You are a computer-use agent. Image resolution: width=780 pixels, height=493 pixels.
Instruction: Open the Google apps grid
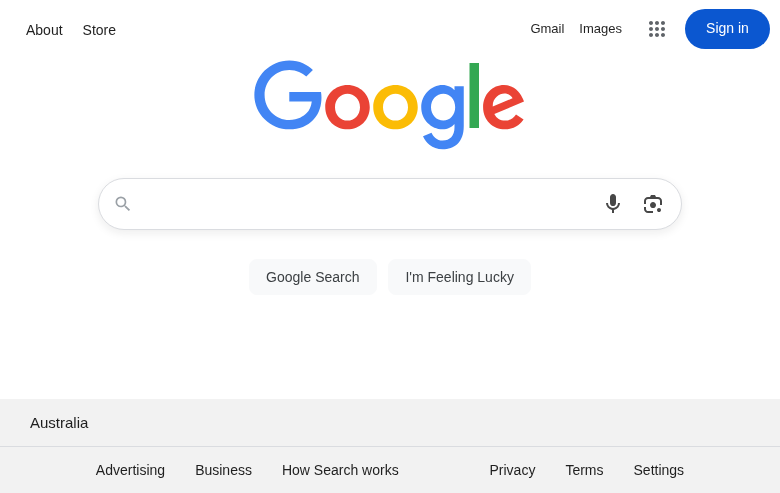657,29
